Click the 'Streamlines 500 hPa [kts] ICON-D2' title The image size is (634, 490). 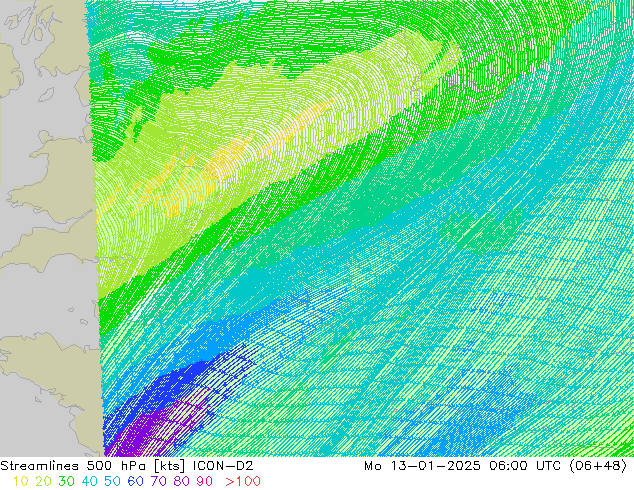click(127, 466)
